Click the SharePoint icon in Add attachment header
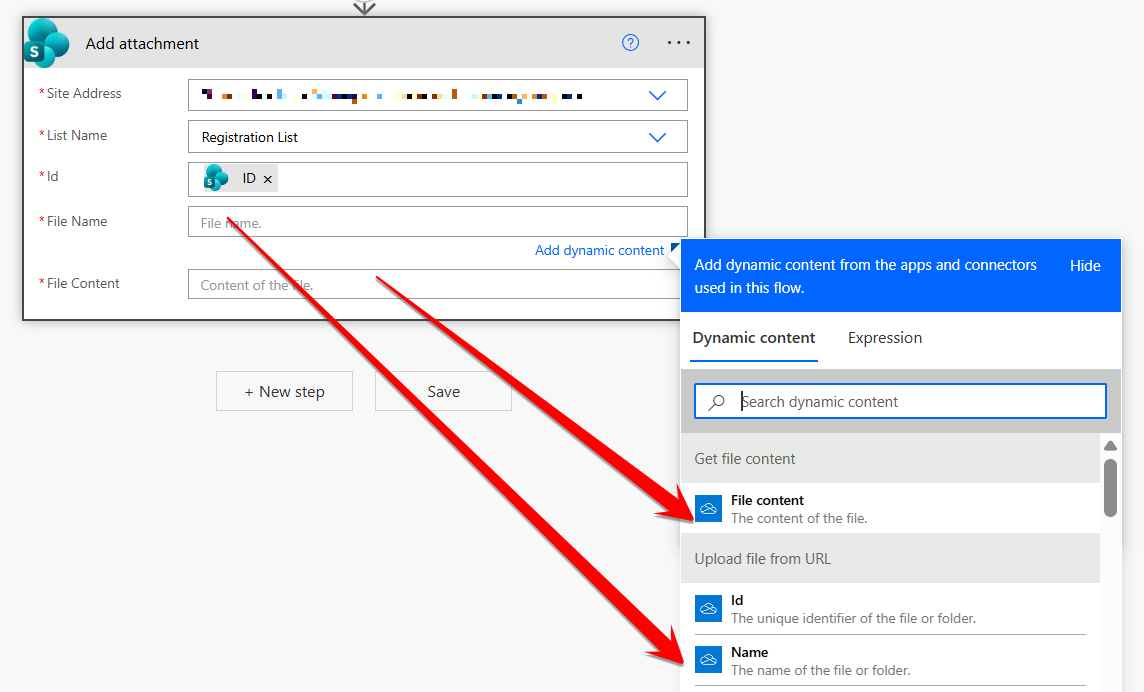The width and height of the screenshot is (1144, 692). [46, 43]
